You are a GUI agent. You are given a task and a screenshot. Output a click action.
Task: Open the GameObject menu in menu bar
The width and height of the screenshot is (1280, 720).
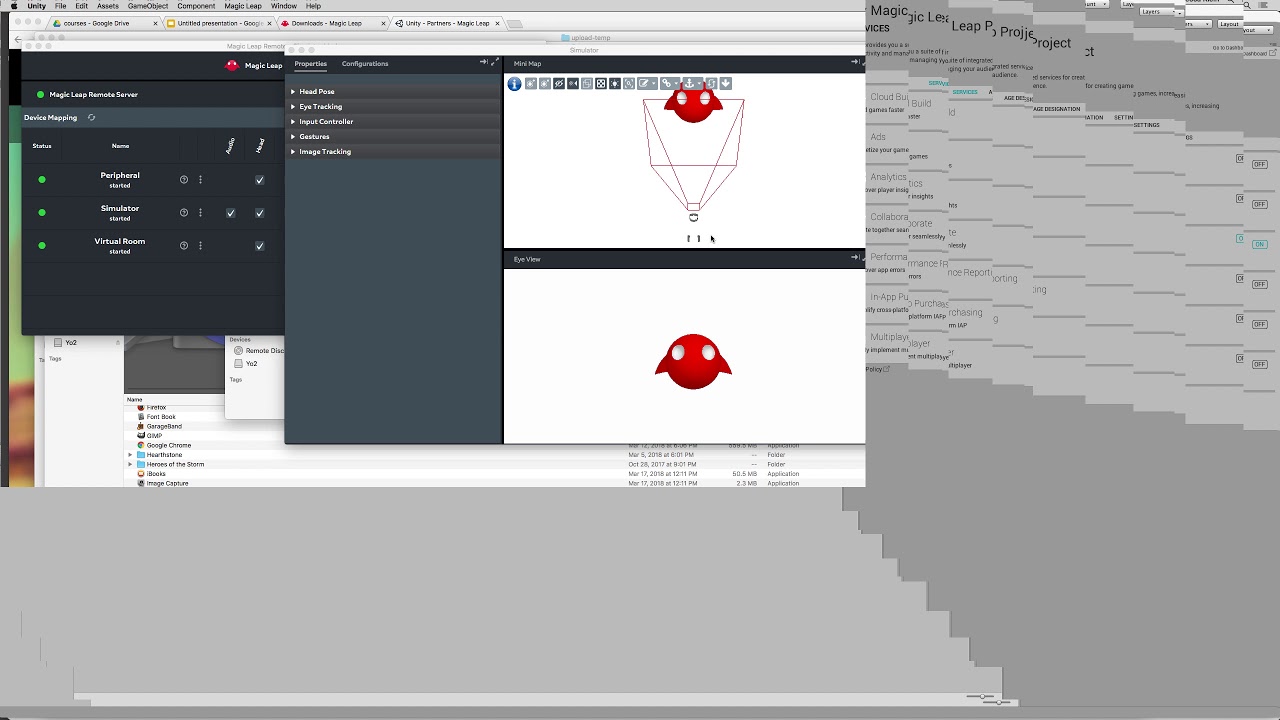(148, 6)
